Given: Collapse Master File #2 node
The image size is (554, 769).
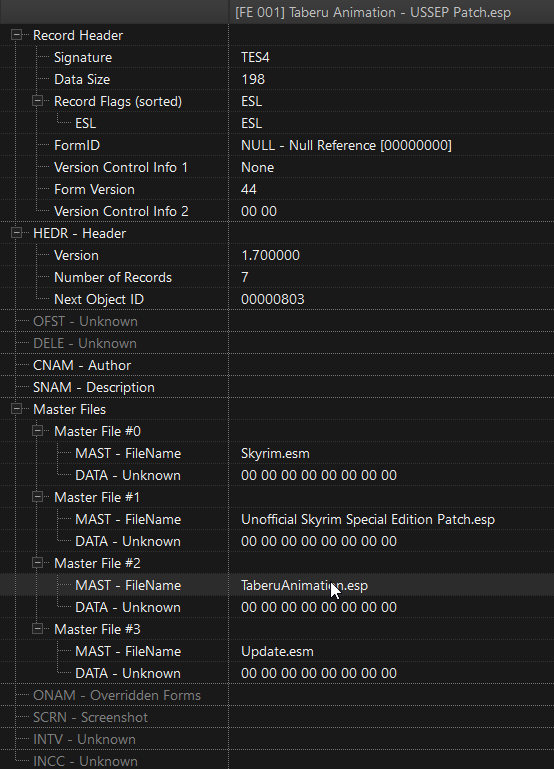Looking at the screenshot, I should 38,563.
